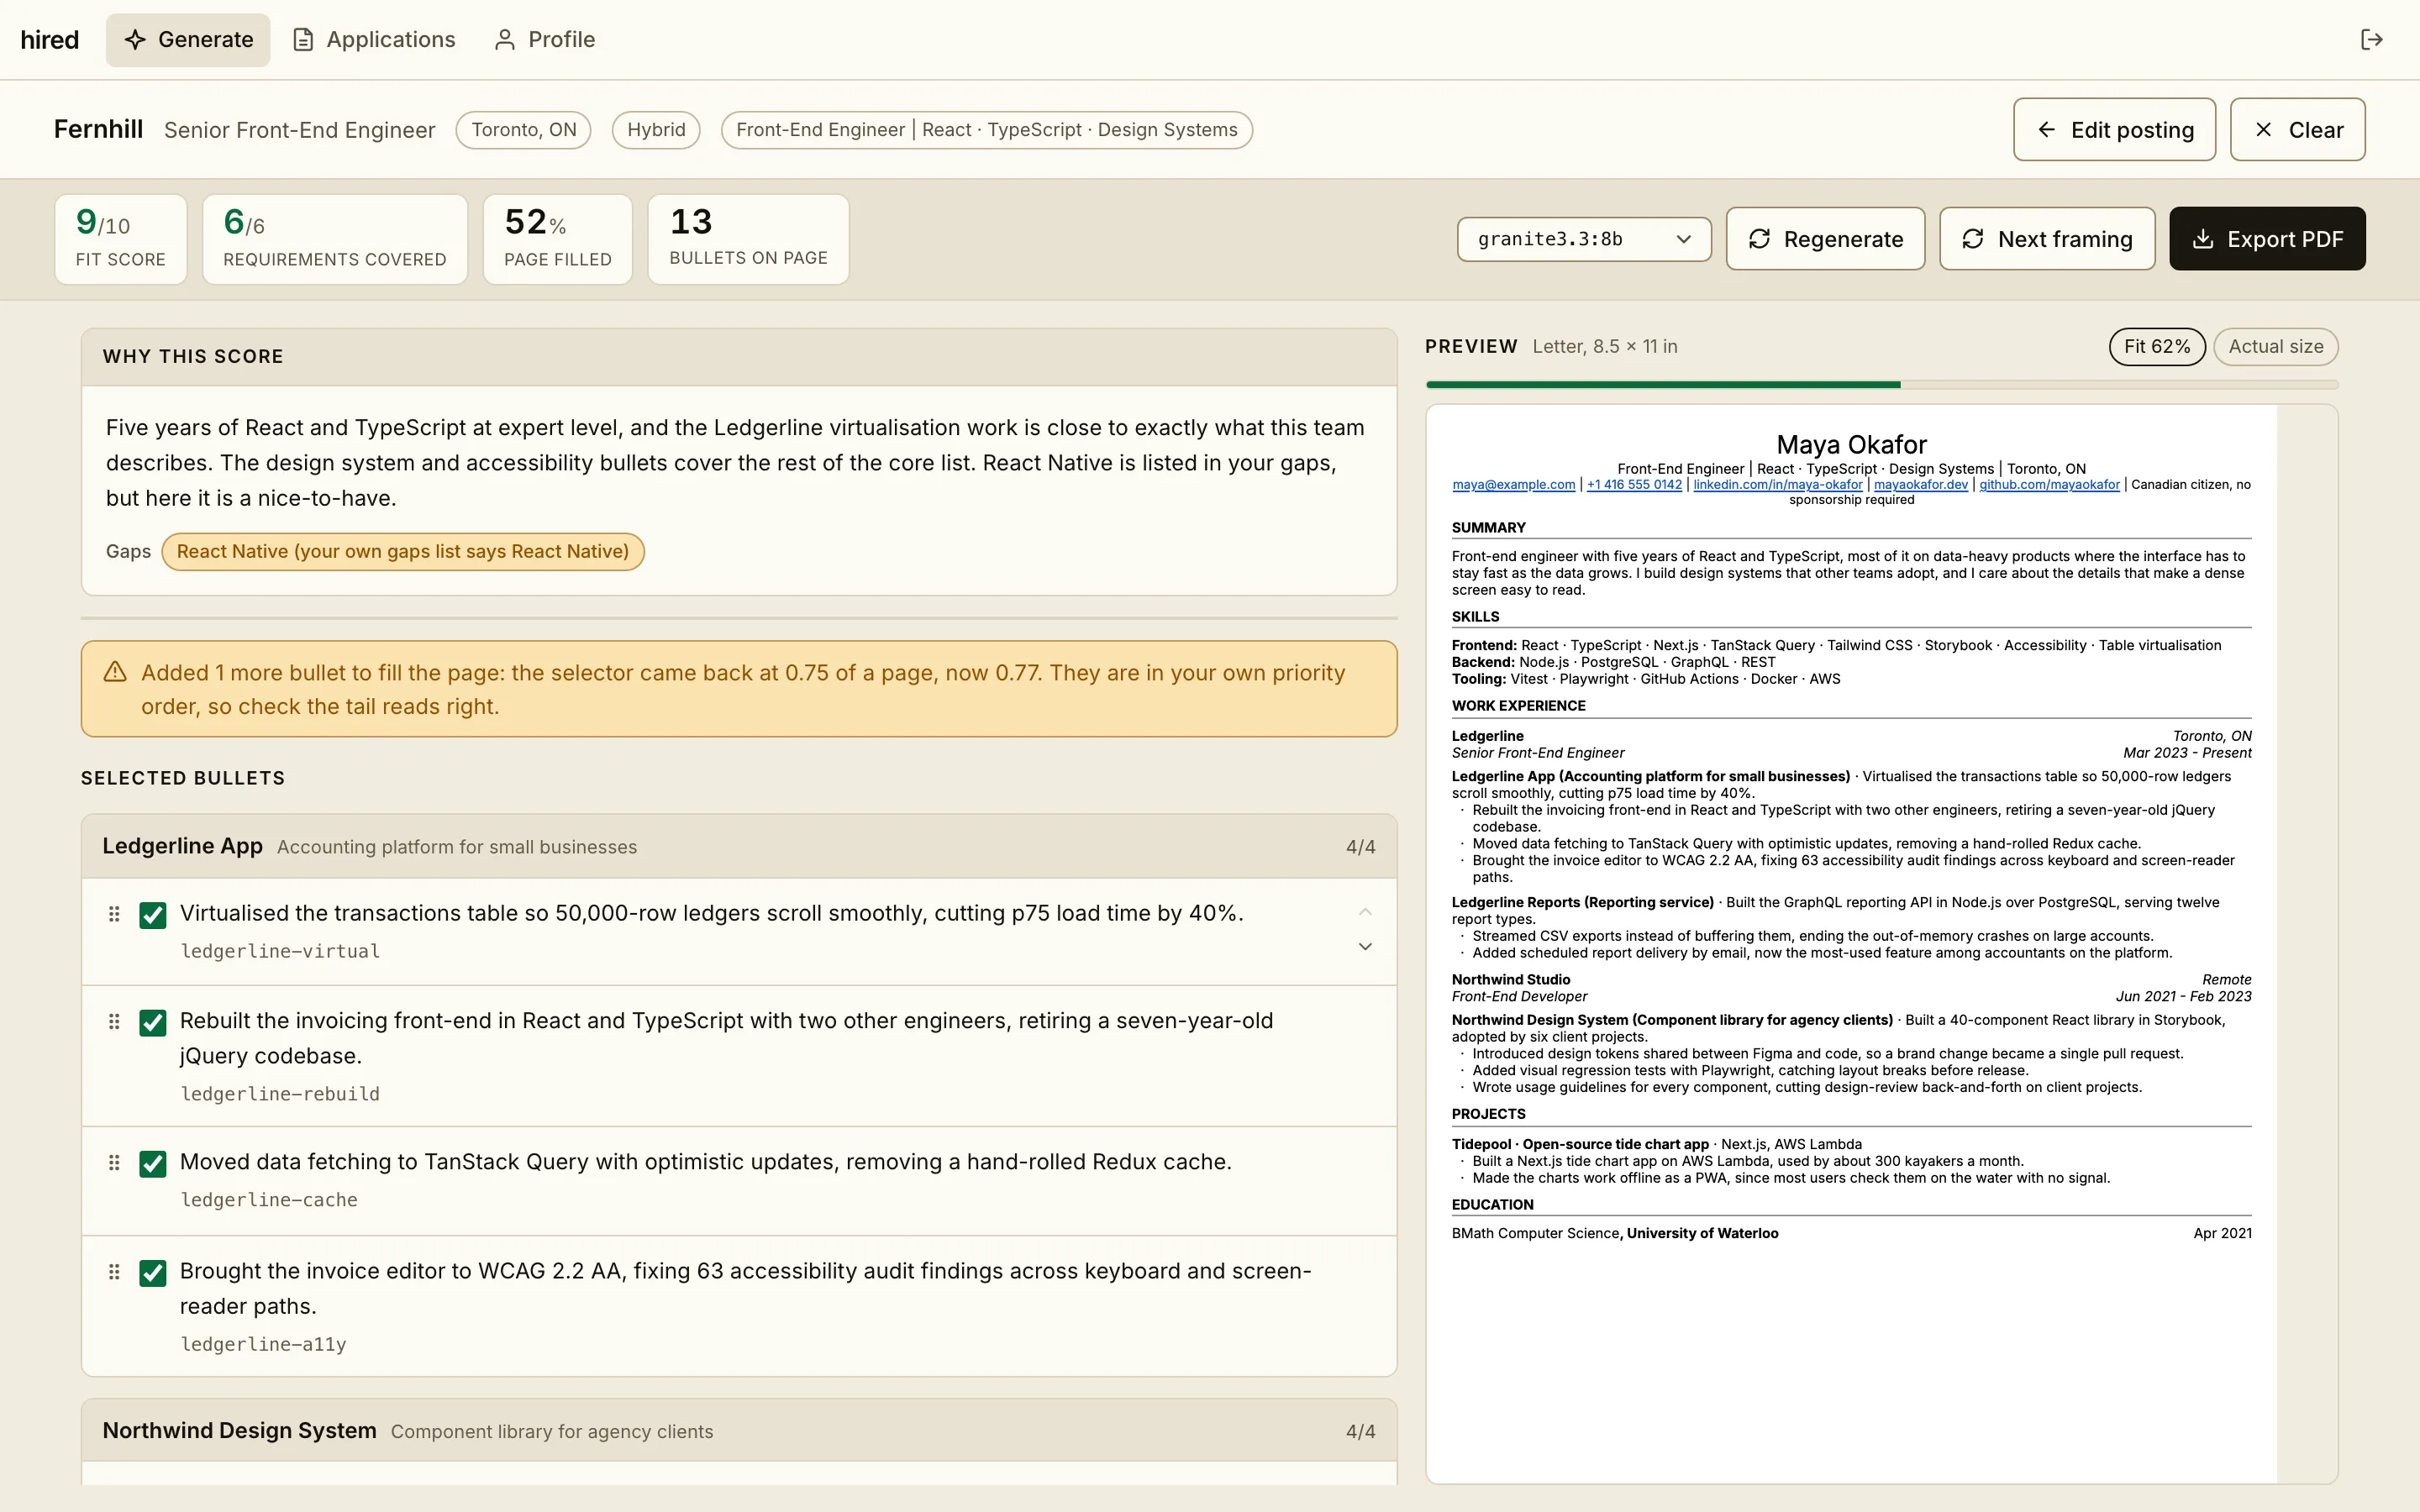Grab the drag handle for the ledgerline-a11y bullet
This screenshot has height=1512, width=2420.
[x=114, y=1272]
